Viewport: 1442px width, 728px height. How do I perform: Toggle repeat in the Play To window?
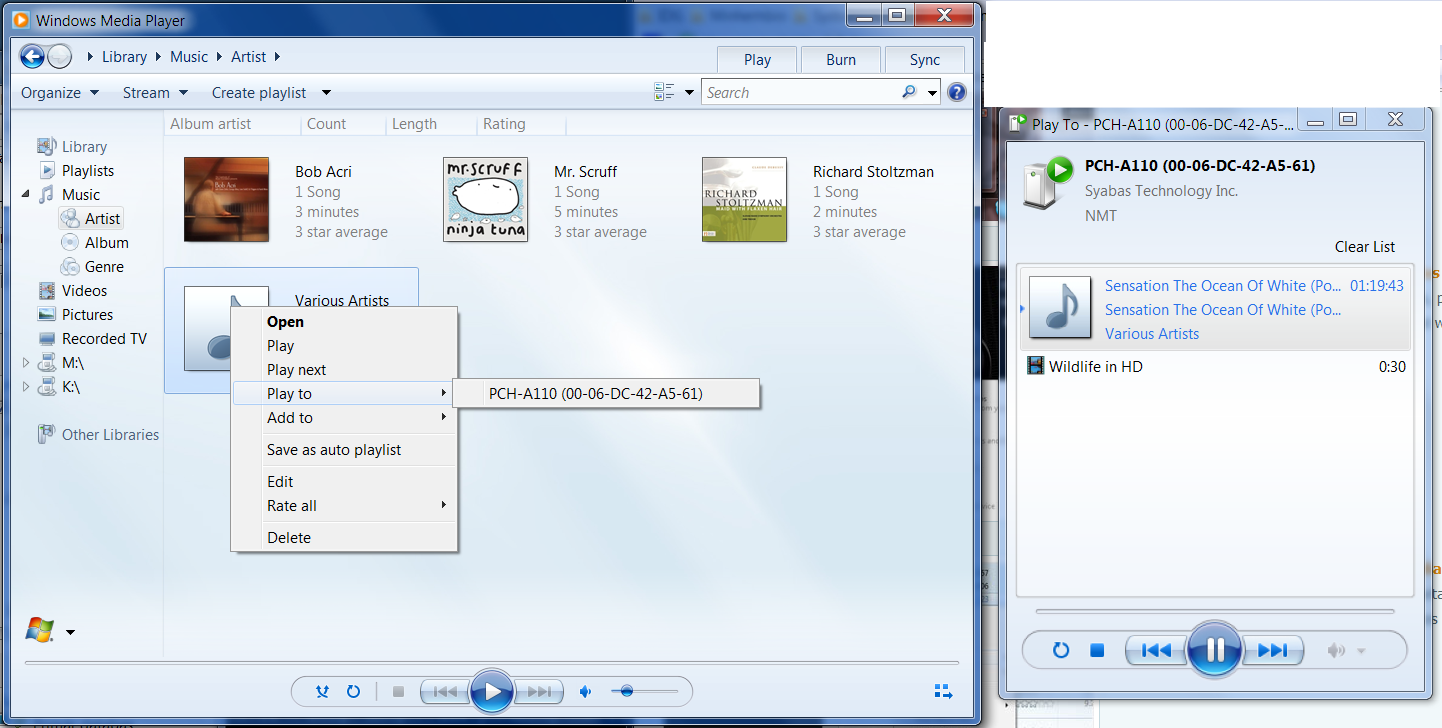tap(1061, 650)
